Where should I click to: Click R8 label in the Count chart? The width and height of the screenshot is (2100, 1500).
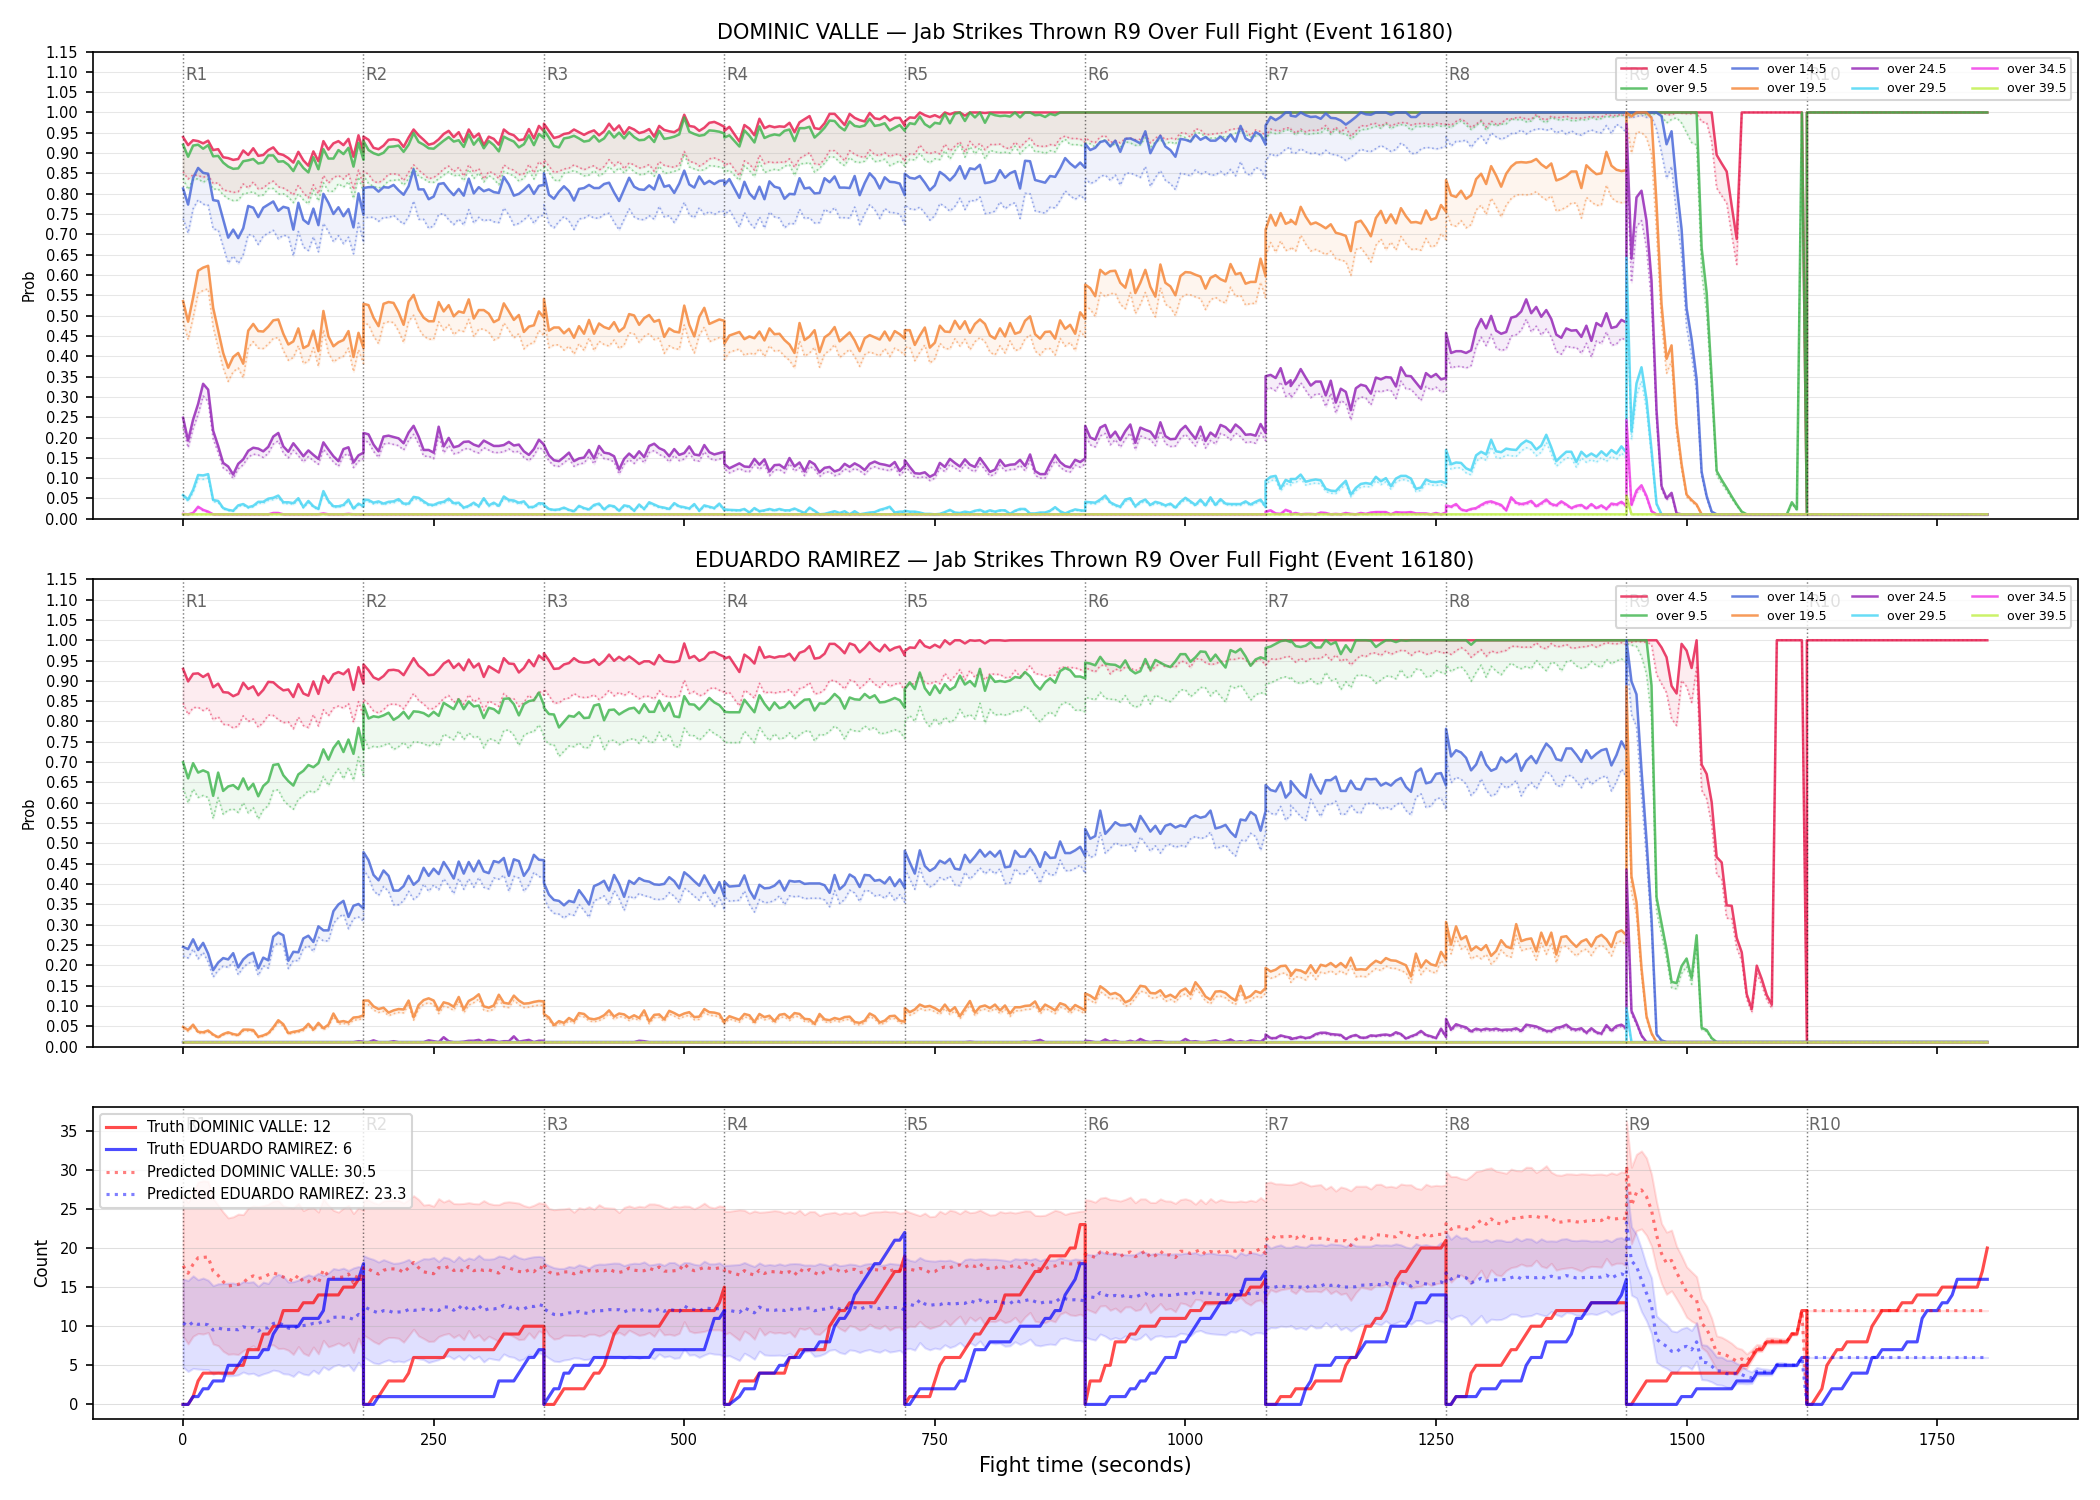tap(1459, 1124)
